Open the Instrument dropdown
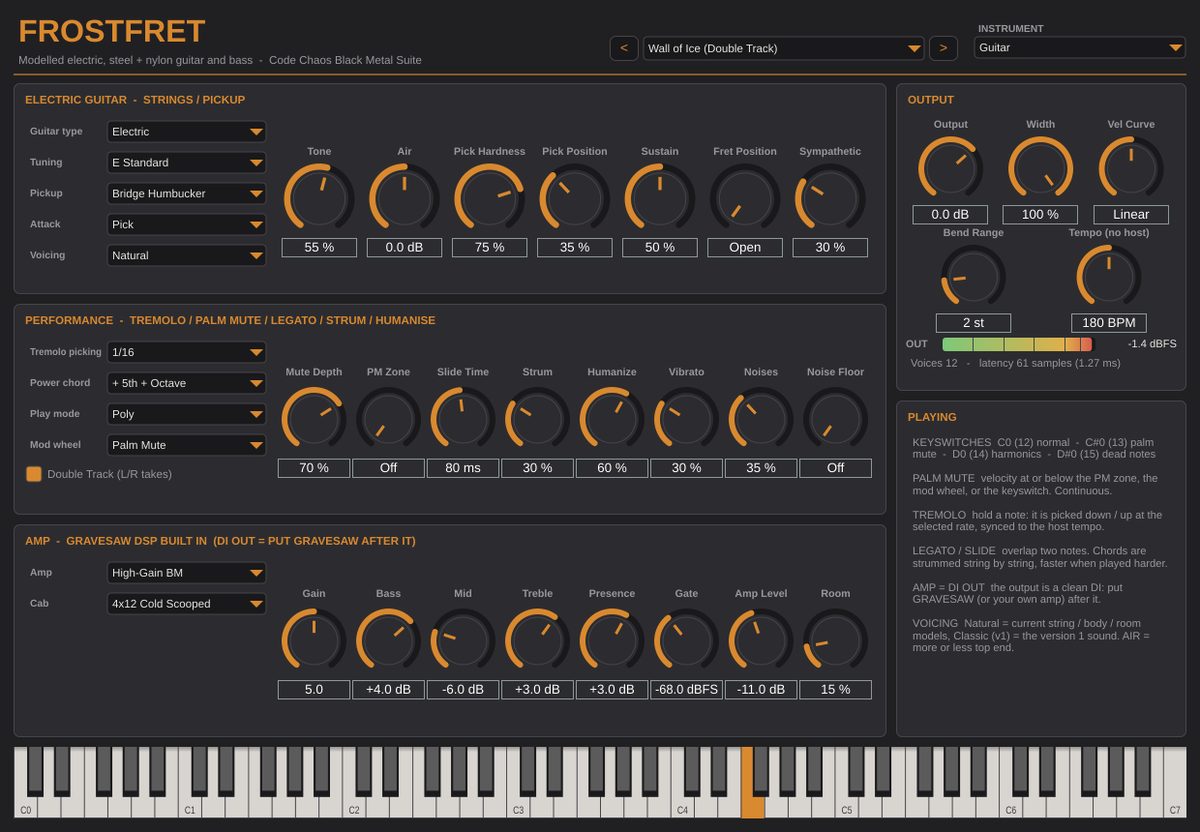Viewport: 1200px width, 832px height. pyautogui.click(x=1080, y=47)
